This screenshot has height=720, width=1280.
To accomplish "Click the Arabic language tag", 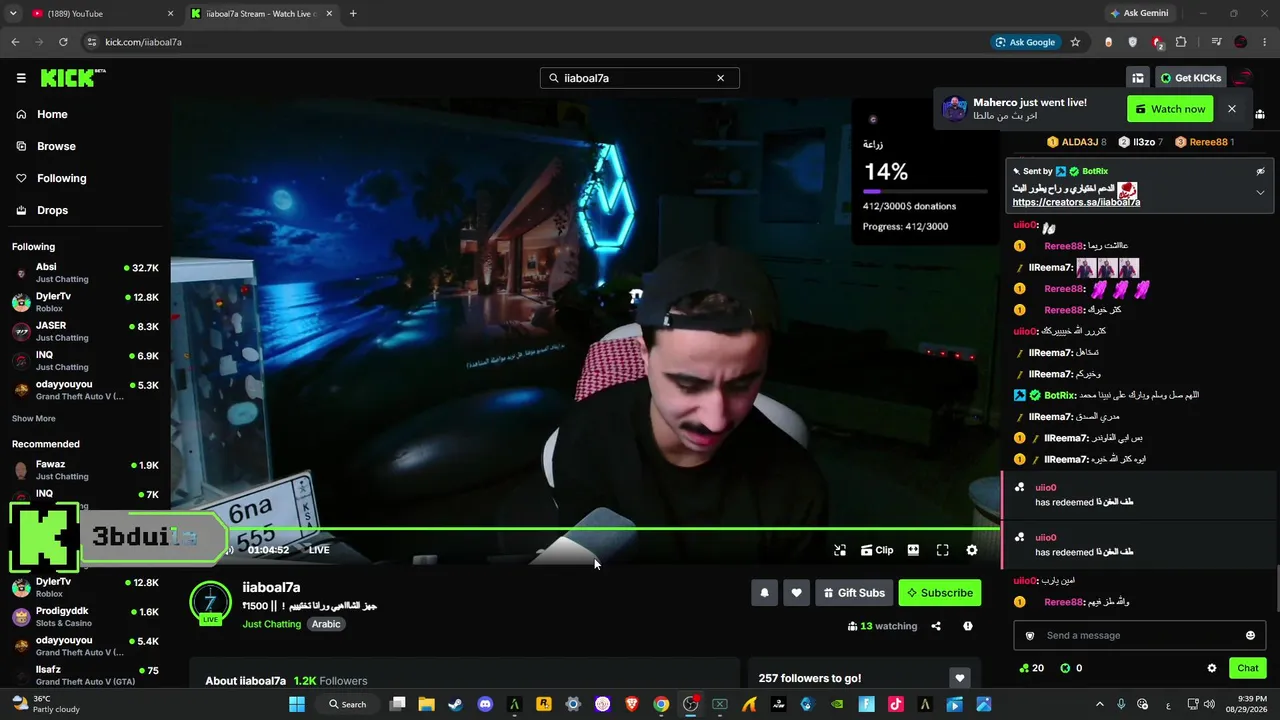I will point(326,624).
